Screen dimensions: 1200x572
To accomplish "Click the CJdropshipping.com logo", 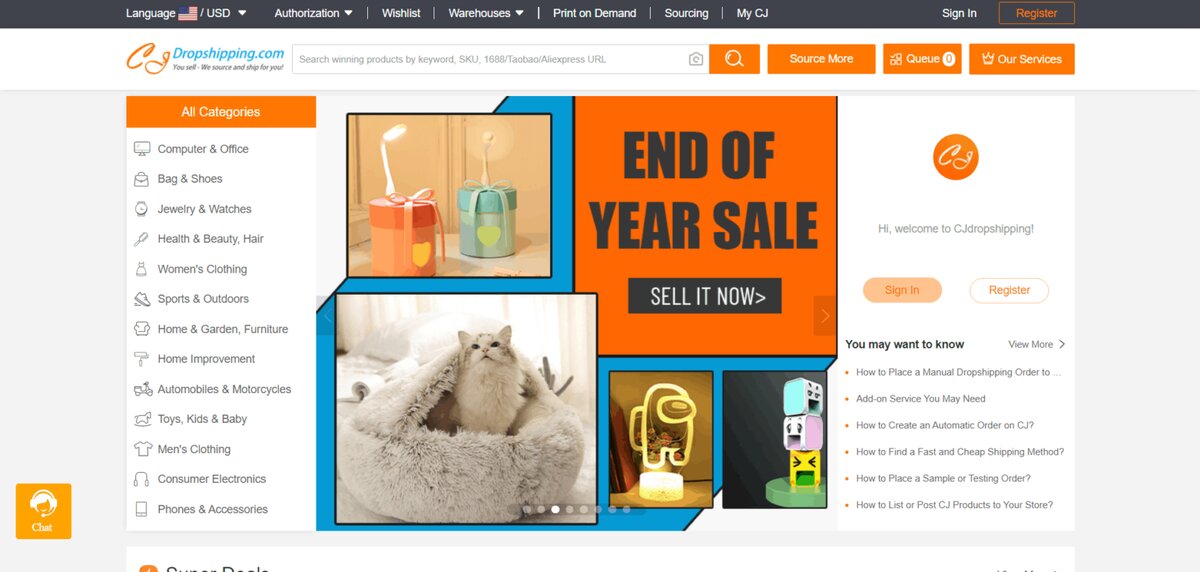I will coord(205,58).
